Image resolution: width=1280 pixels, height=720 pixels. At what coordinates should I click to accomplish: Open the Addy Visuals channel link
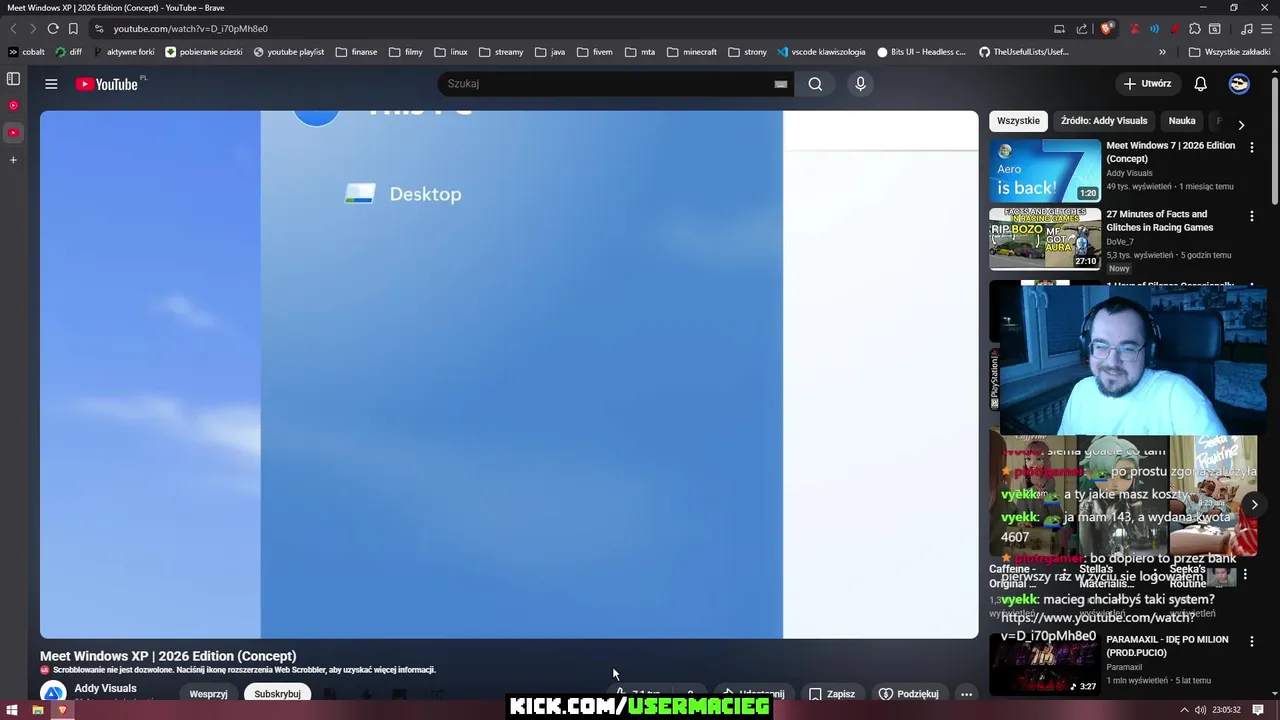[105, 688]
